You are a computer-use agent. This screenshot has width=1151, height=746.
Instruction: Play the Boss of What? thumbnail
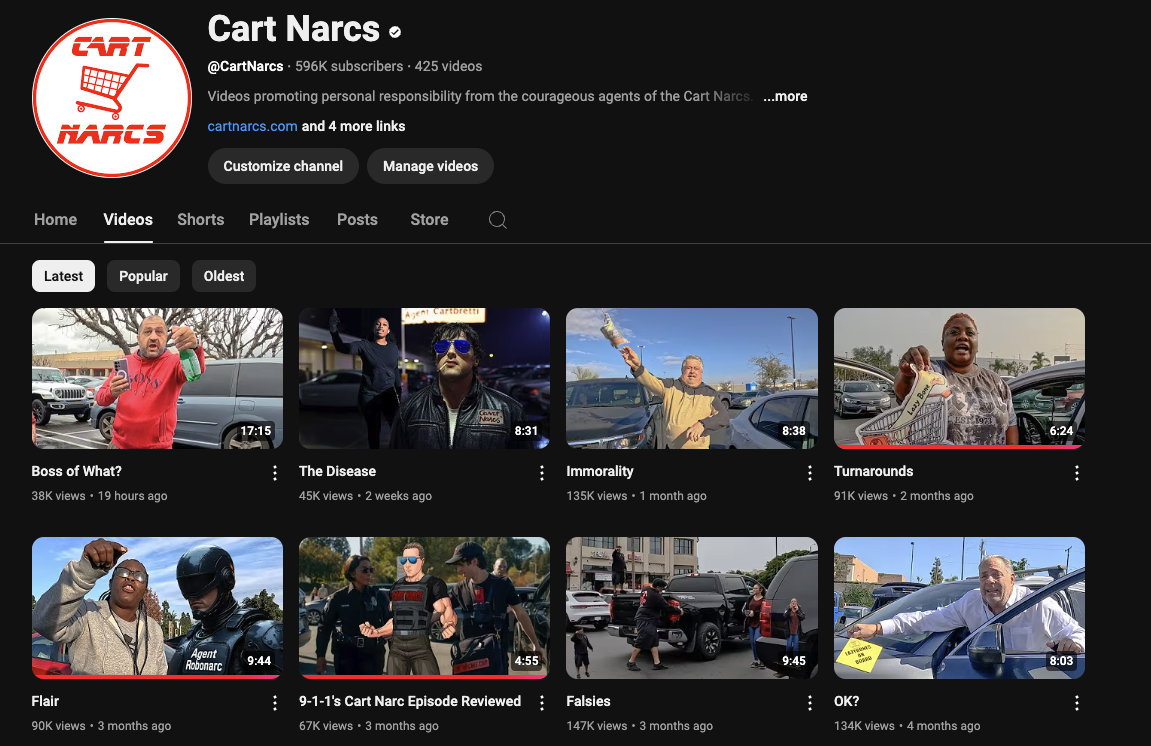157,378
